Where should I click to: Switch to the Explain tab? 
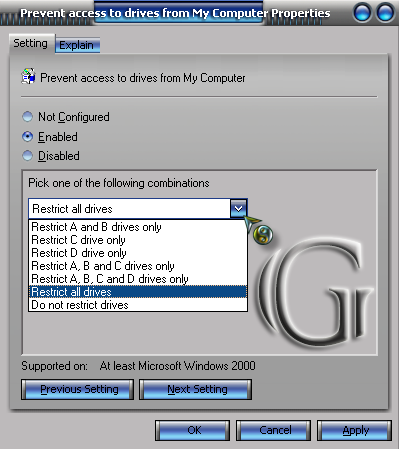77,45
